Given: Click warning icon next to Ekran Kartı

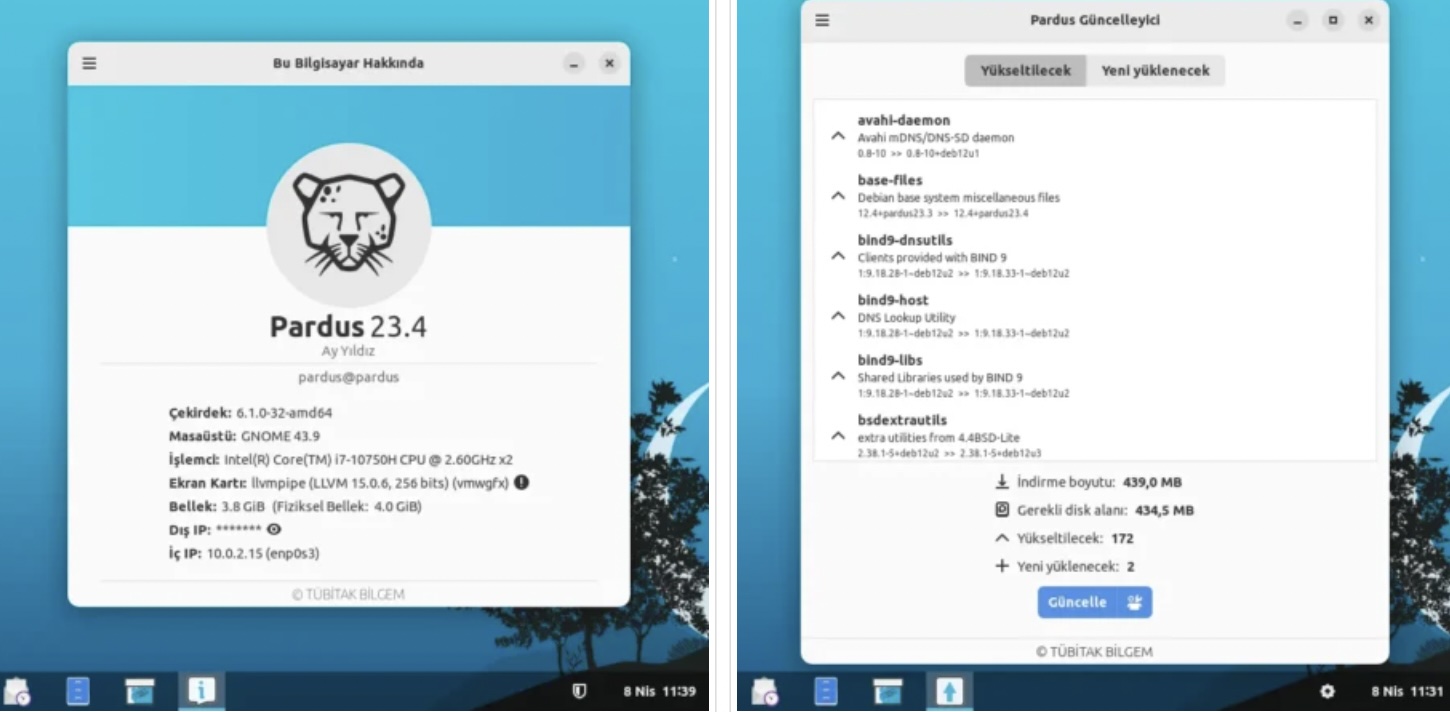Looking at the screenshot, I should tap(521, 482).
